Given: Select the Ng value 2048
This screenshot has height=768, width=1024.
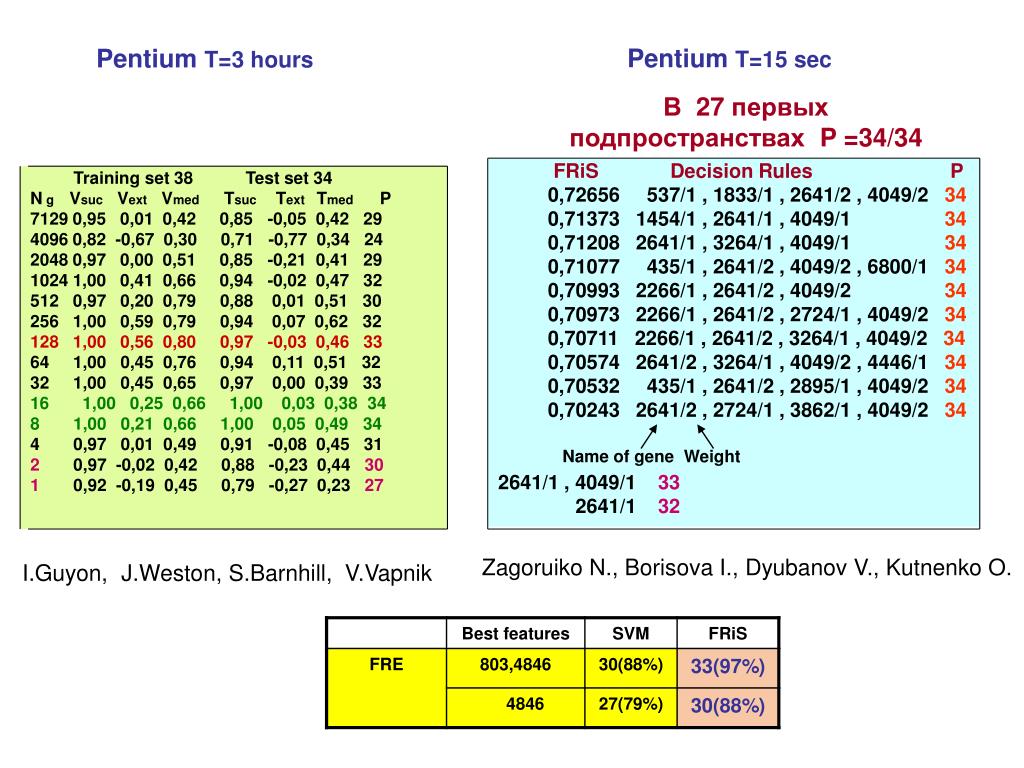Looking at the screenshot, I should tap(49, 260).
